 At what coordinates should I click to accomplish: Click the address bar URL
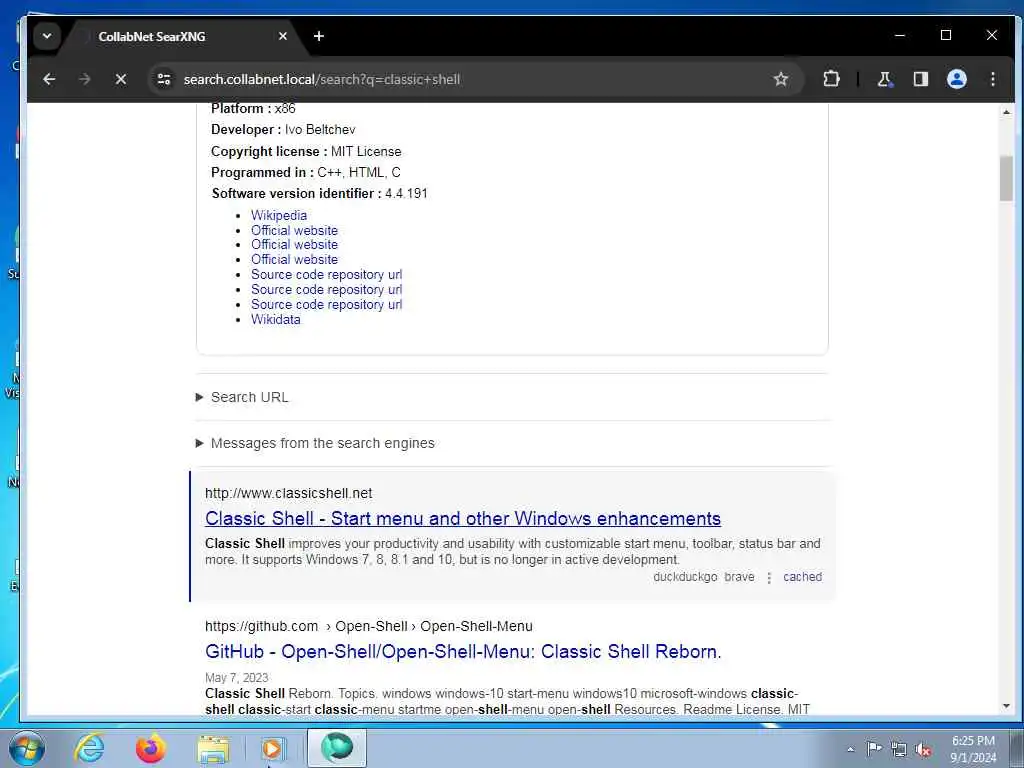pos(322,79)
